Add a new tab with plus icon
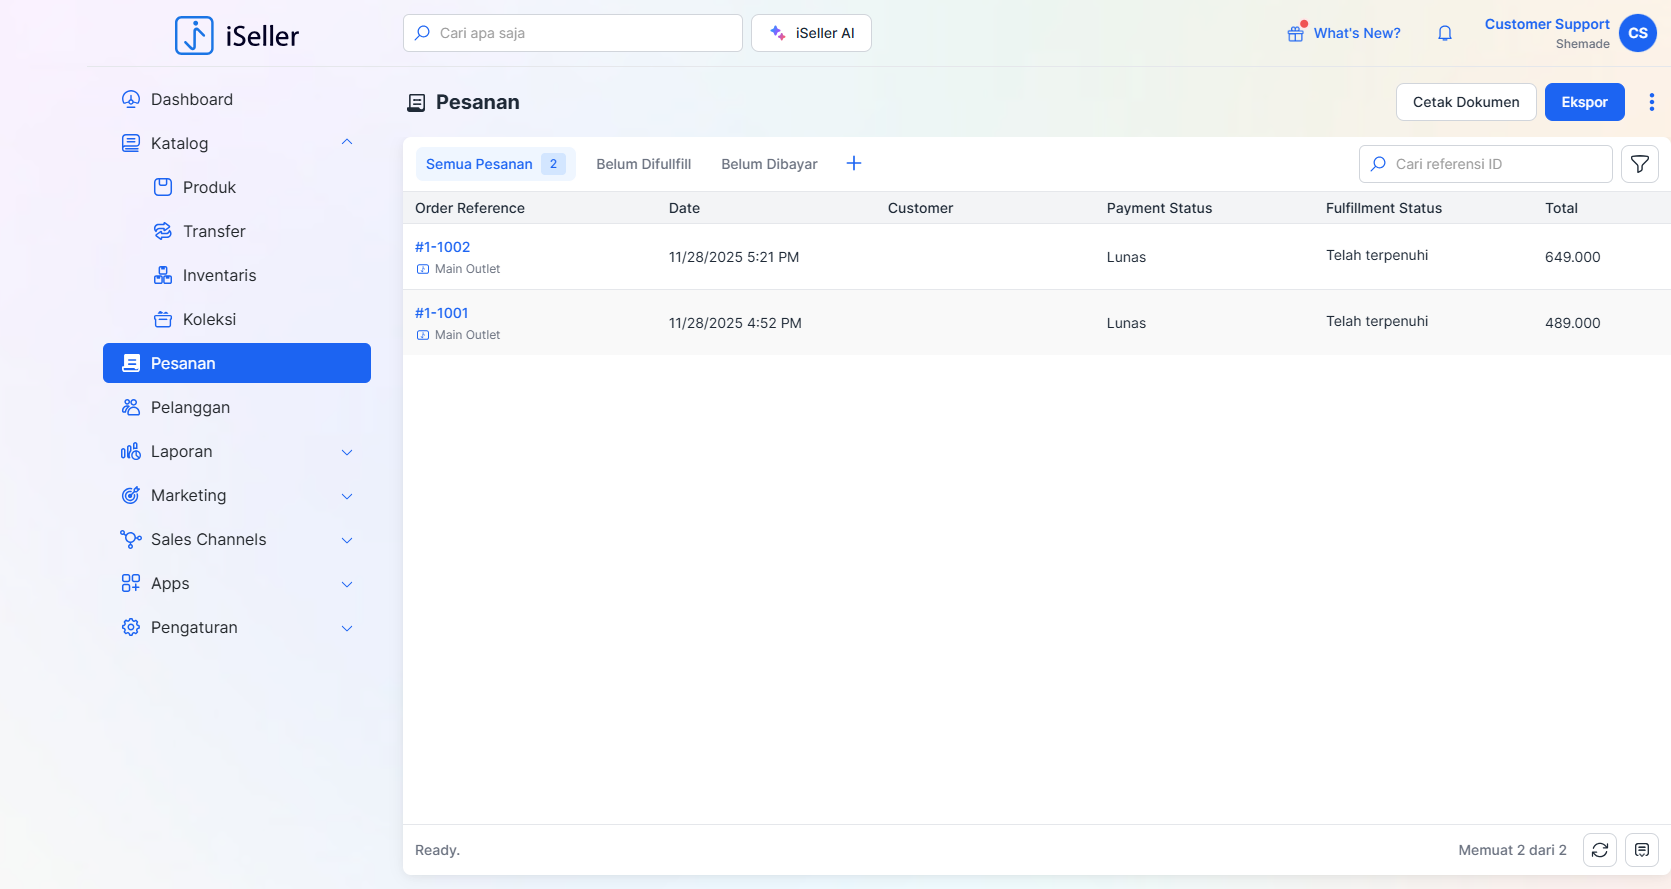Screen dimensions: 1671x889 coord(853,163)
